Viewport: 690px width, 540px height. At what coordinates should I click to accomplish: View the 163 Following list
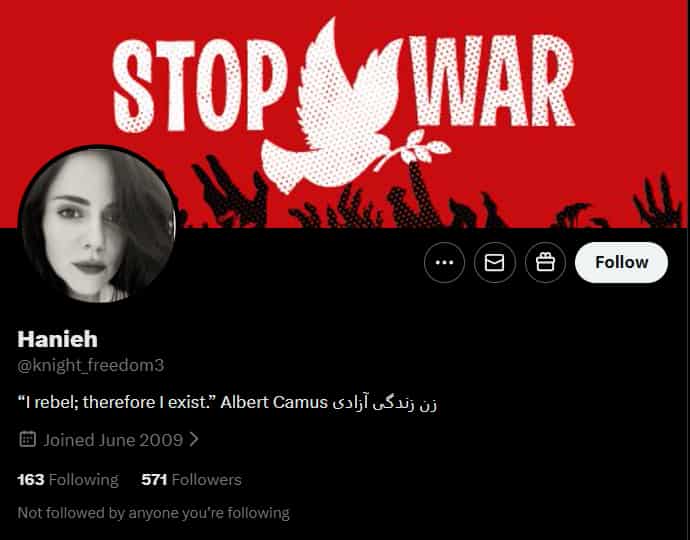click(x=68, y=479)
